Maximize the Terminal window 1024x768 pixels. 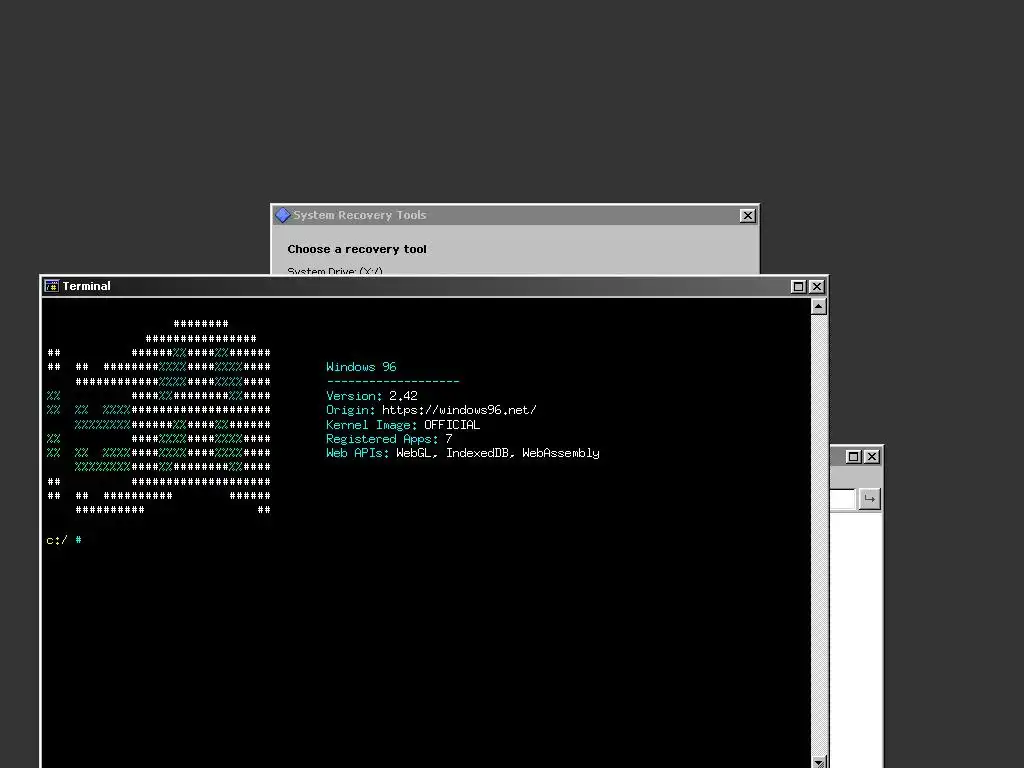click(798, 287)
